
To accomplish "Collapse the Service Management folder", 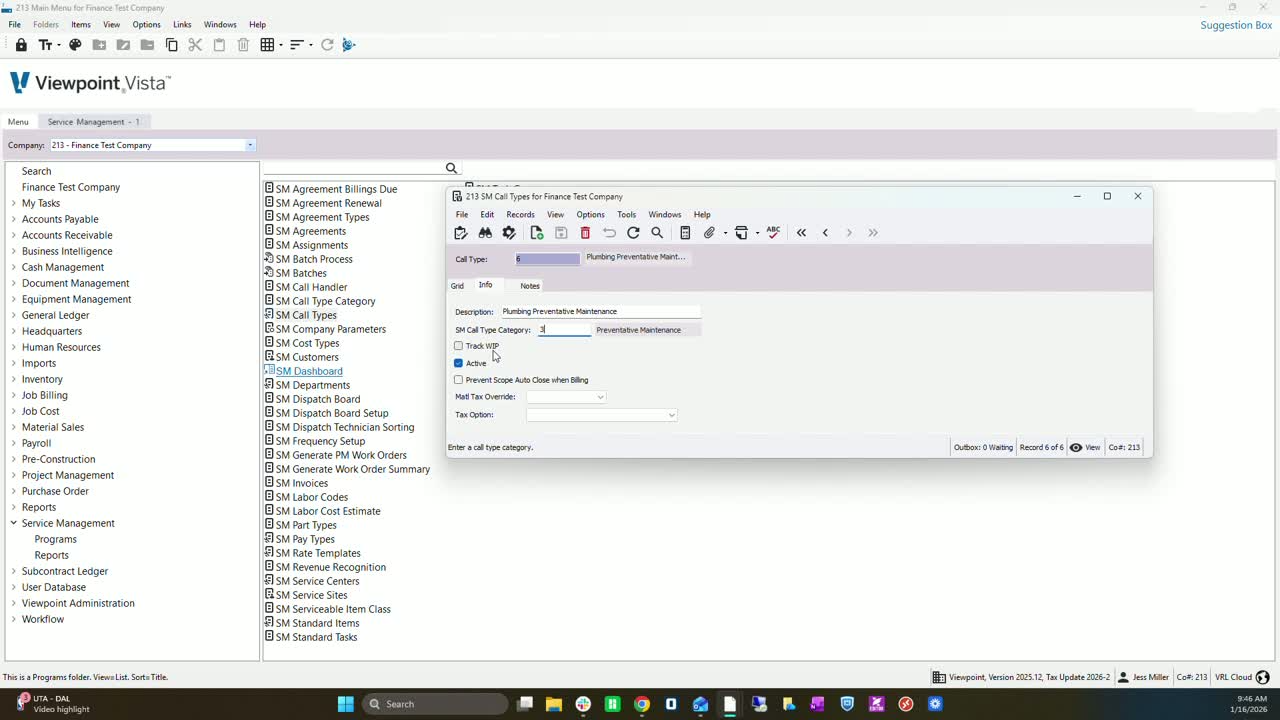I will [x=14, y=523].
